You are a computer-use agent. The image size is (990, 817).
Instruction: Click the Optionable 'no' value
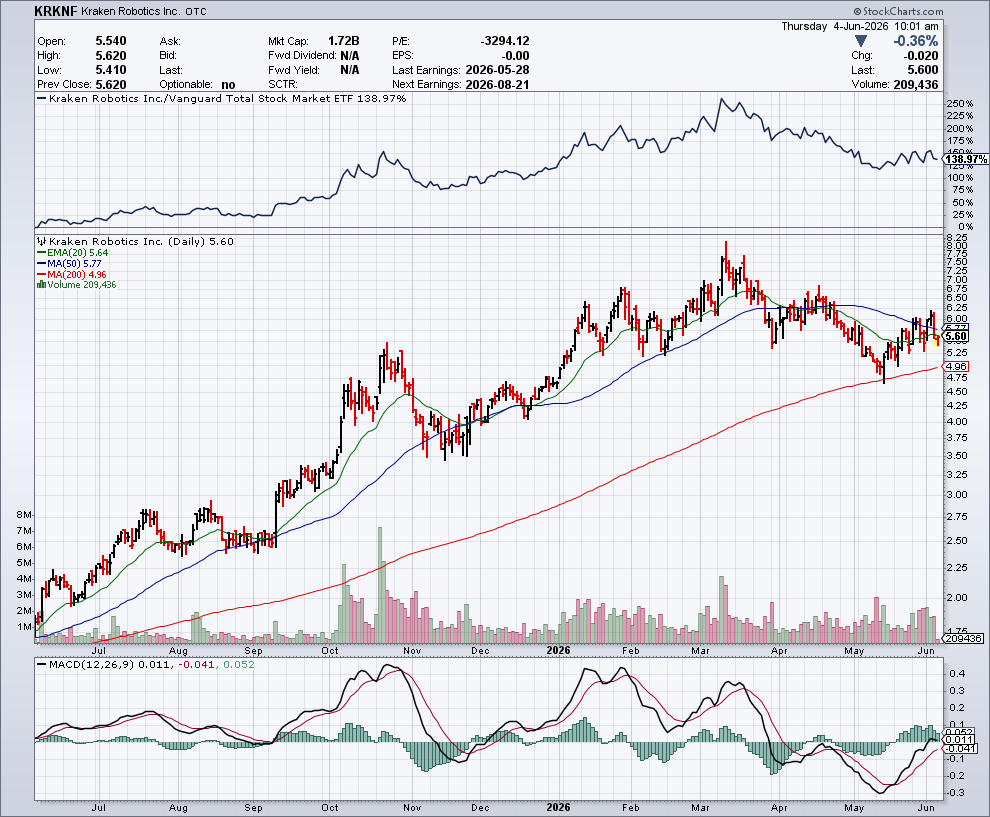coord(228,85)
